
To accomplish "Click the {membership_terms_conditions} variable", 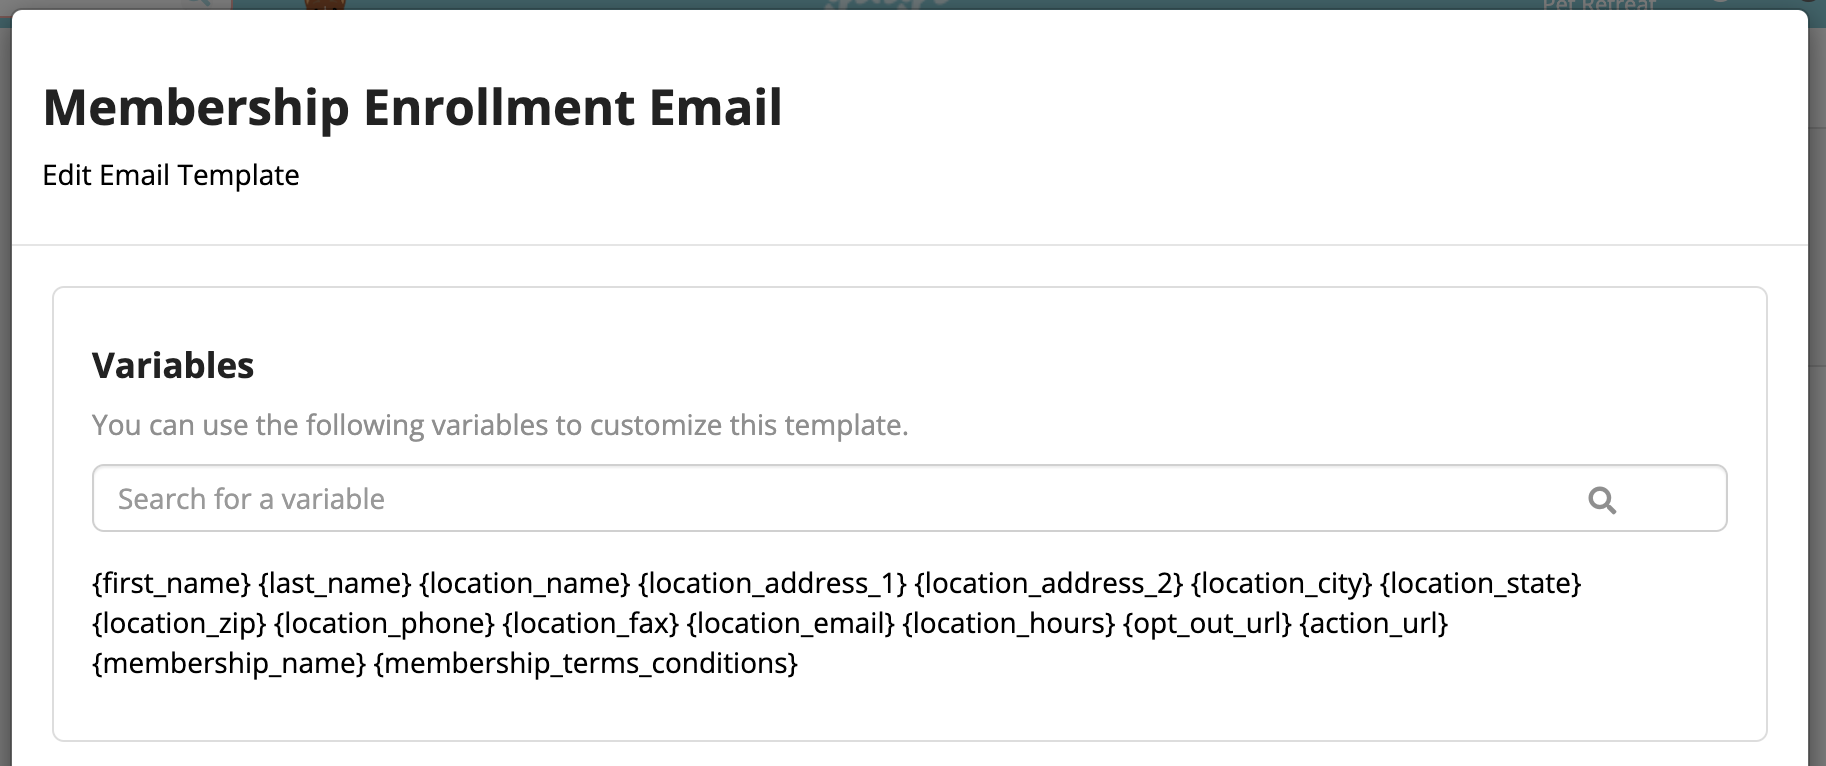I will point(586,663).
